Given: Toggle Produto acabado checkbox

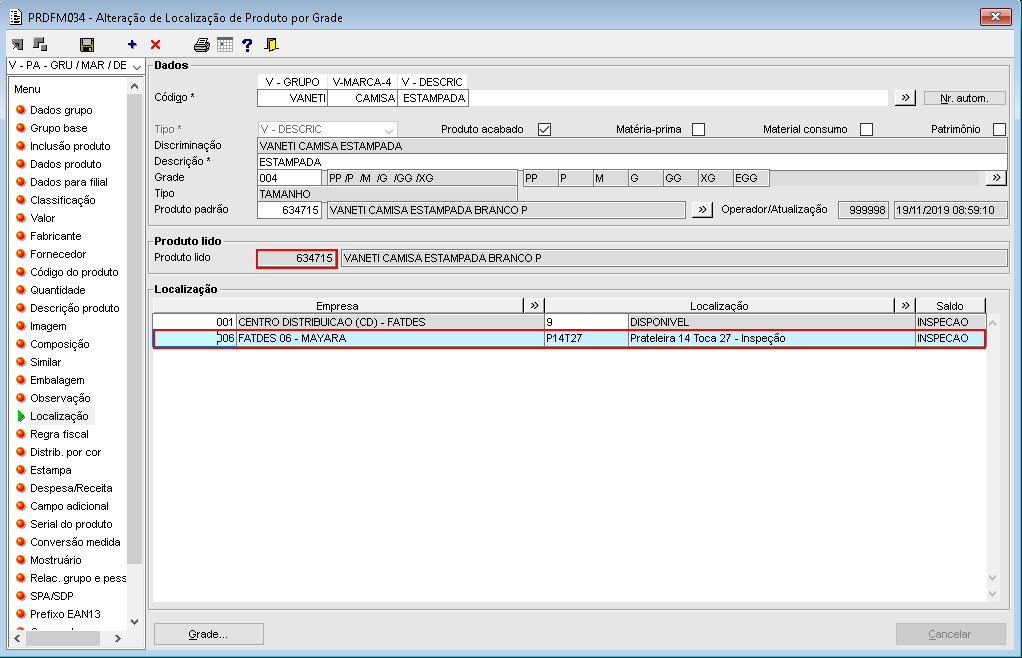Looking at the screenshot, I should [x=544, y=129].
